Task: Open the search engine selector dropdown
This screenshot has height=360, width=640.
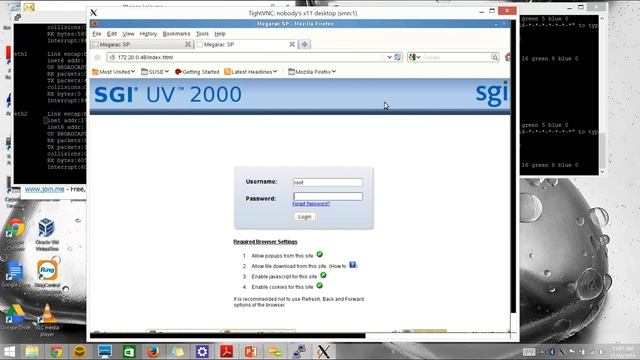Action: click(415, 58)
